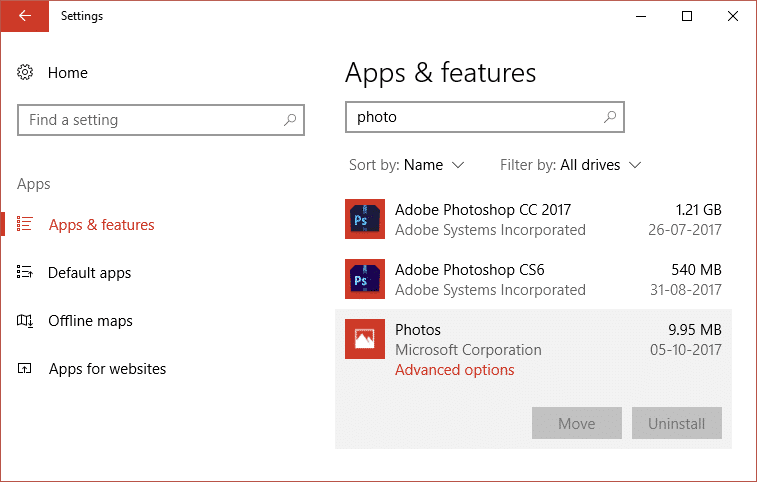Maximize the Settings window
757x482 pixels.
pyautogui.click(x=687, y=16)
